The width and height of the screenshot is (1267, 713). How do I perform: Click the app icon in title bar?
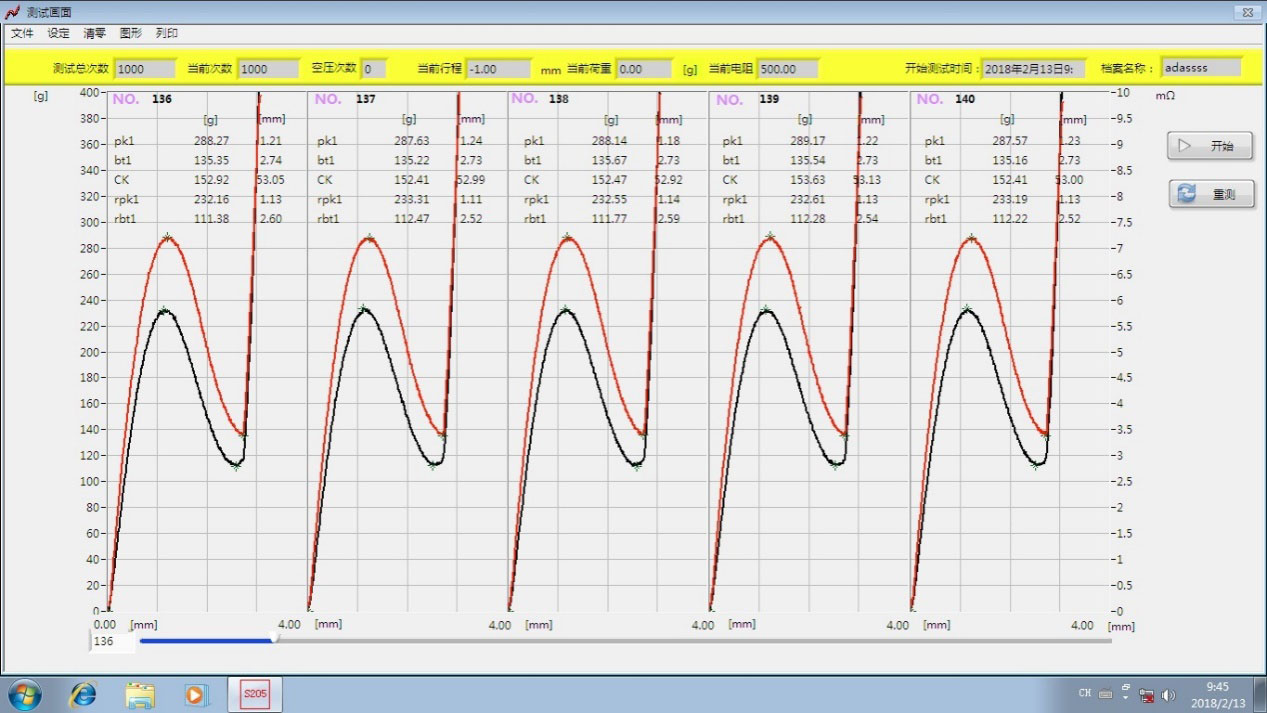12,12
